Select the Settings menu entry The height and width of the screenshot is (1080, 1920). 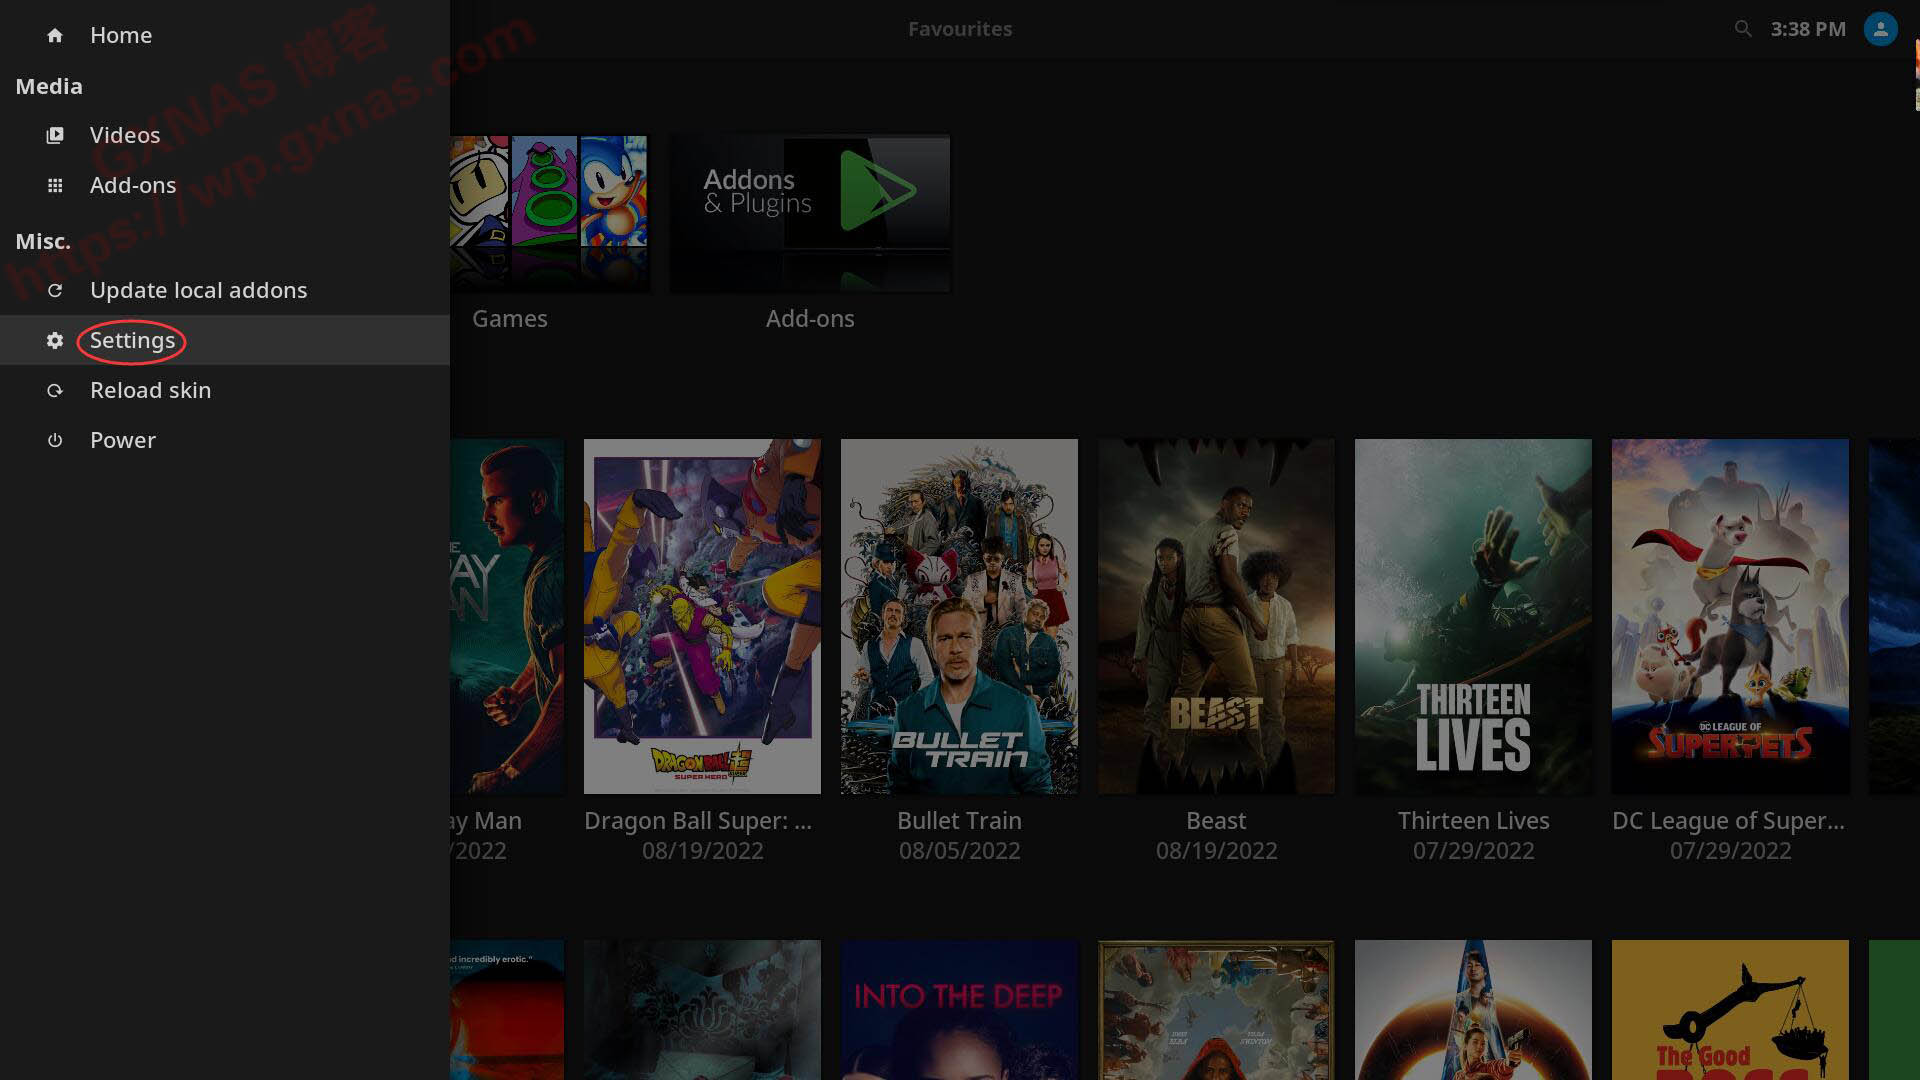132,339
